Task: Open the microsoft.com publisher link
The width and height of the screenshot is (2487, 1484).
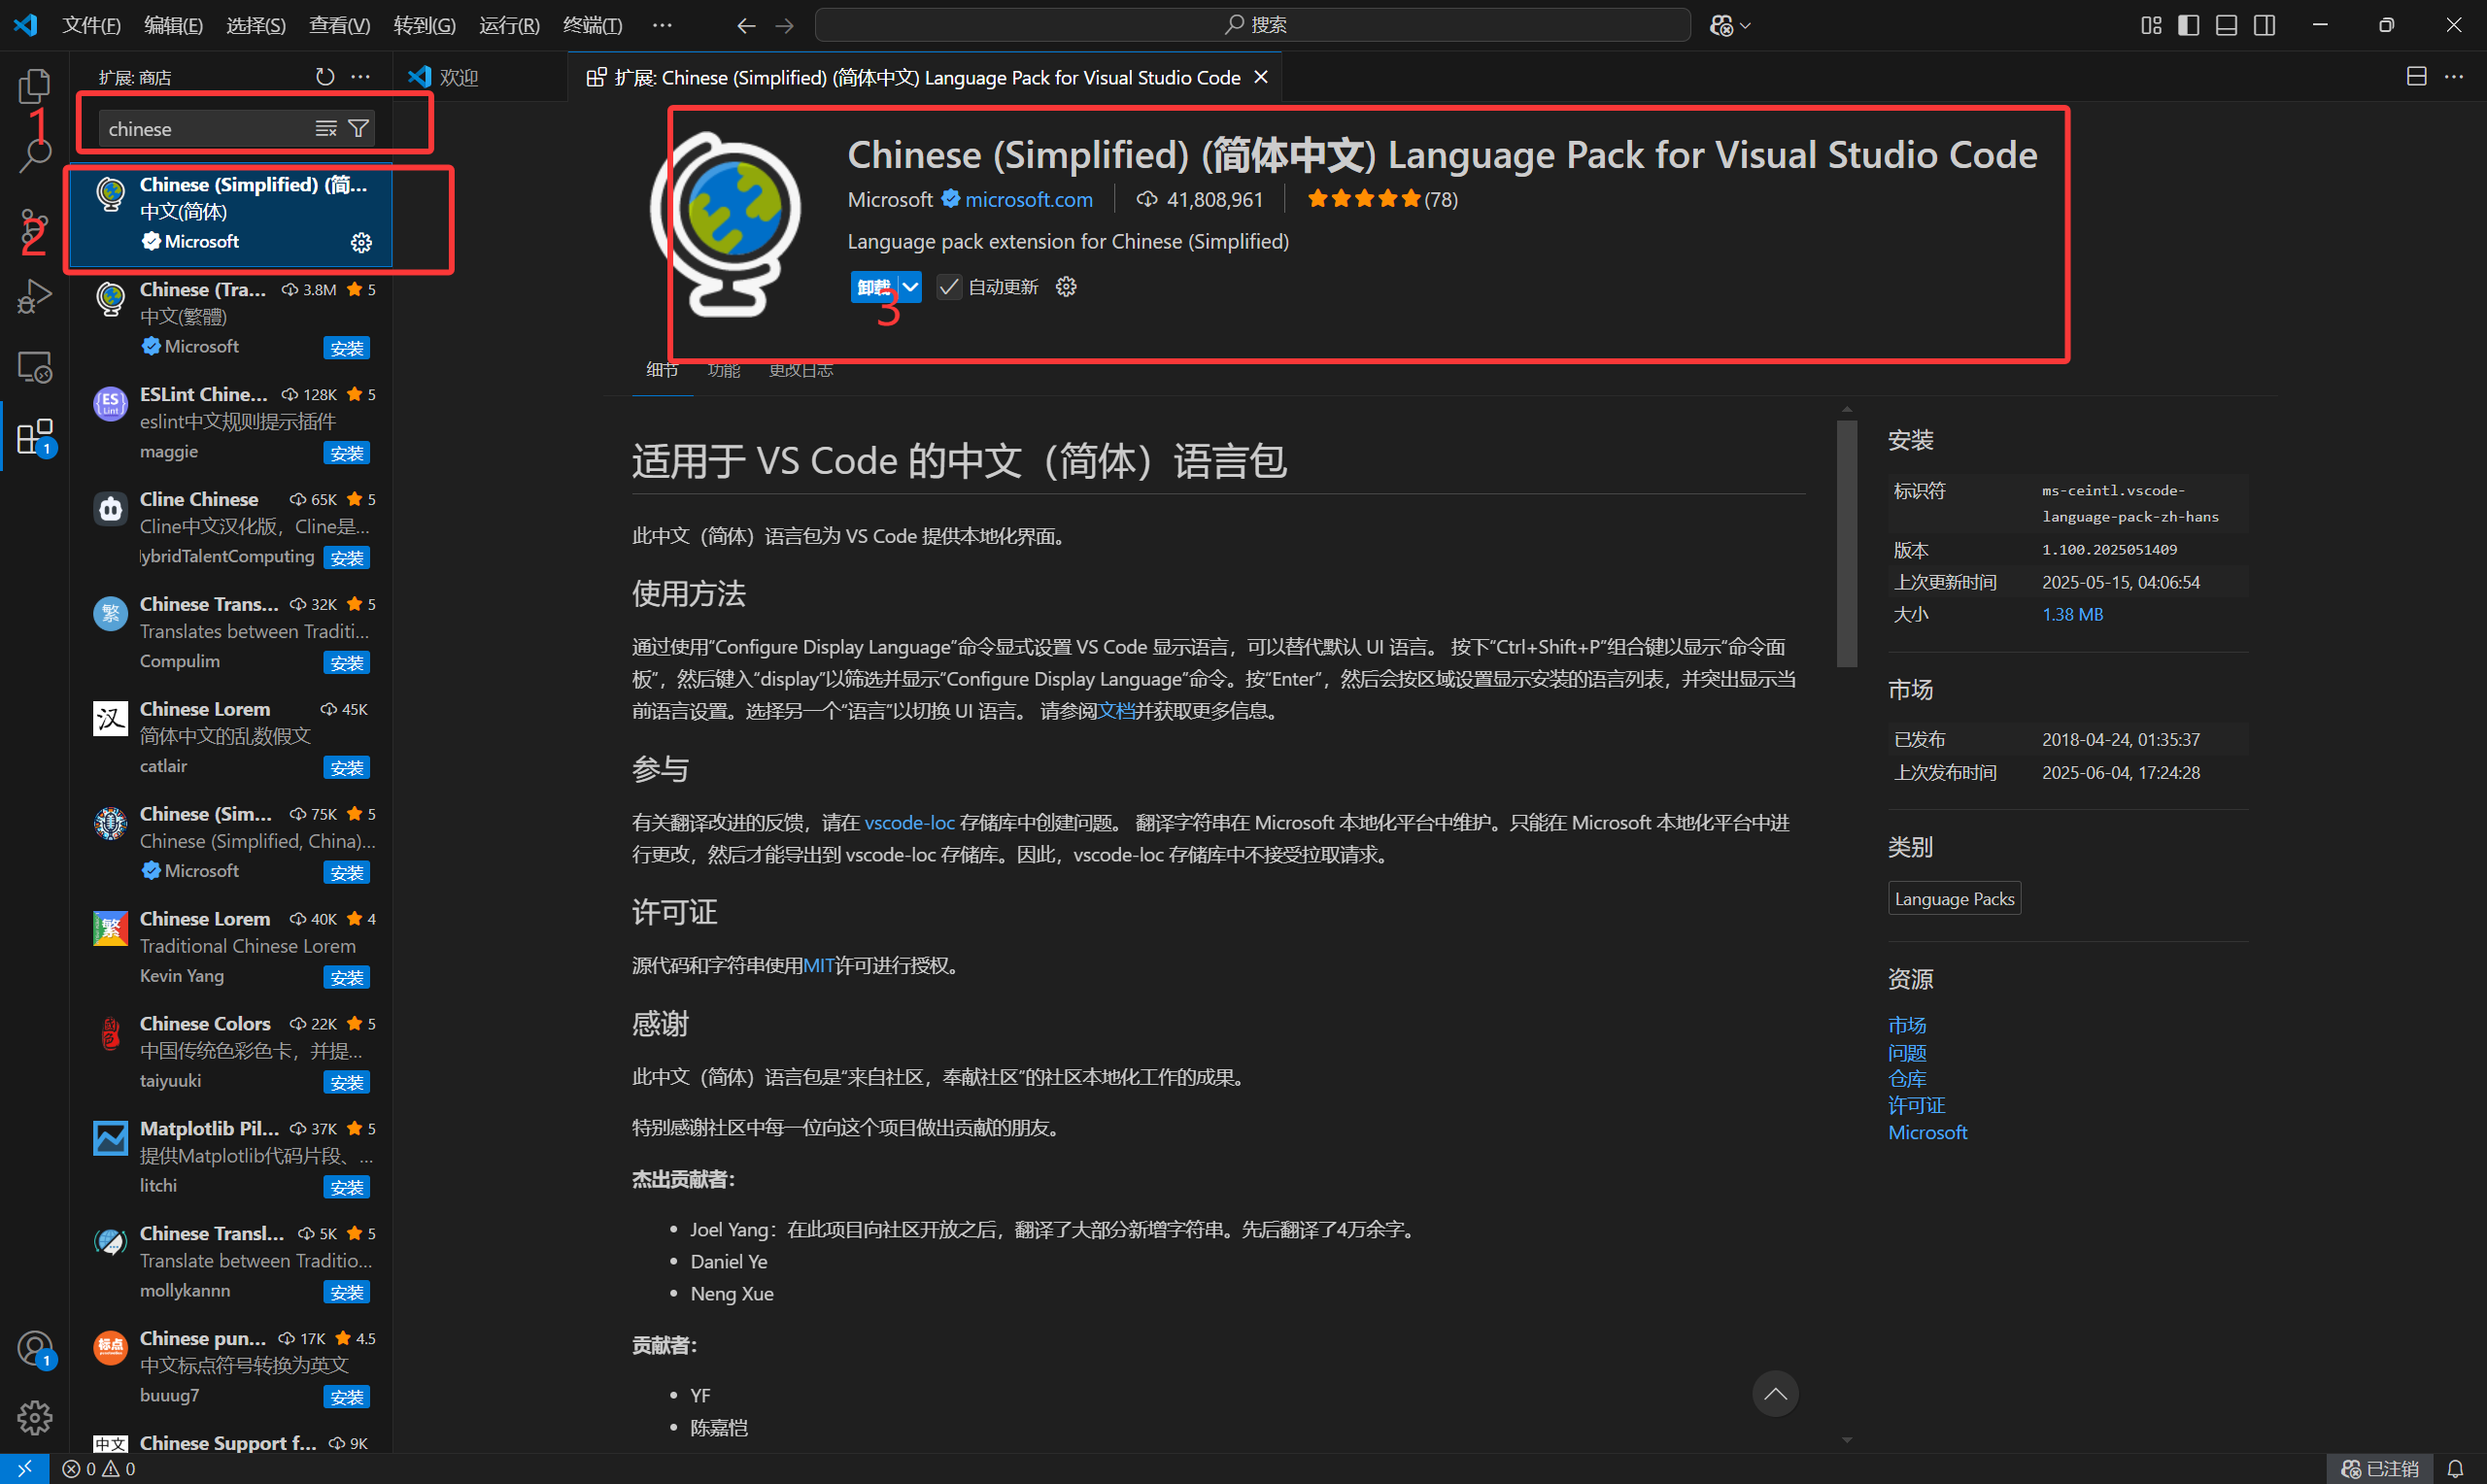Action: (1028, 199)
